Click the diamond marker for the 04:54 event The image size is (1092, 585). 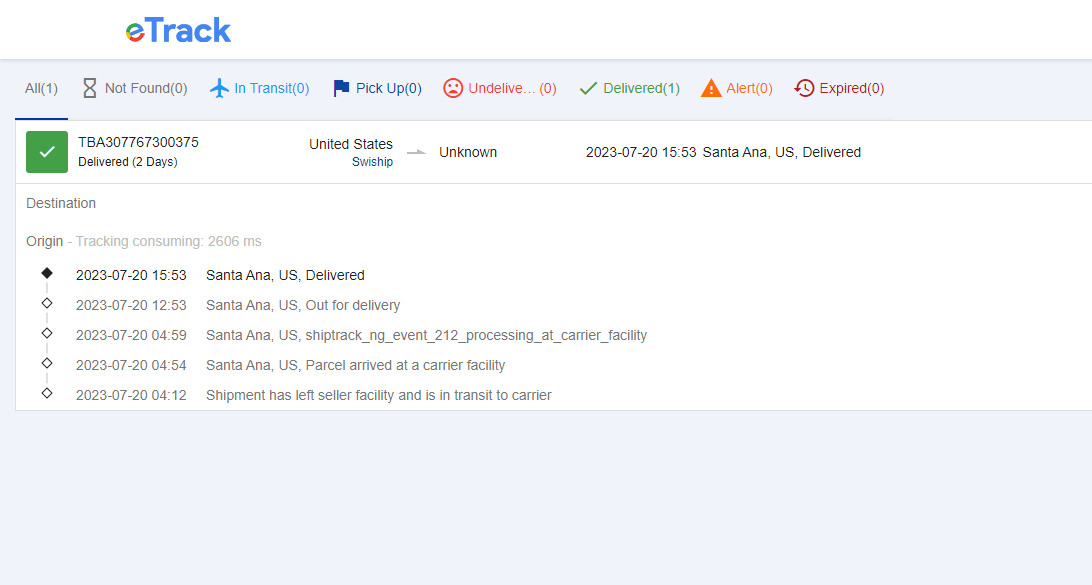(x=47, y=363)
